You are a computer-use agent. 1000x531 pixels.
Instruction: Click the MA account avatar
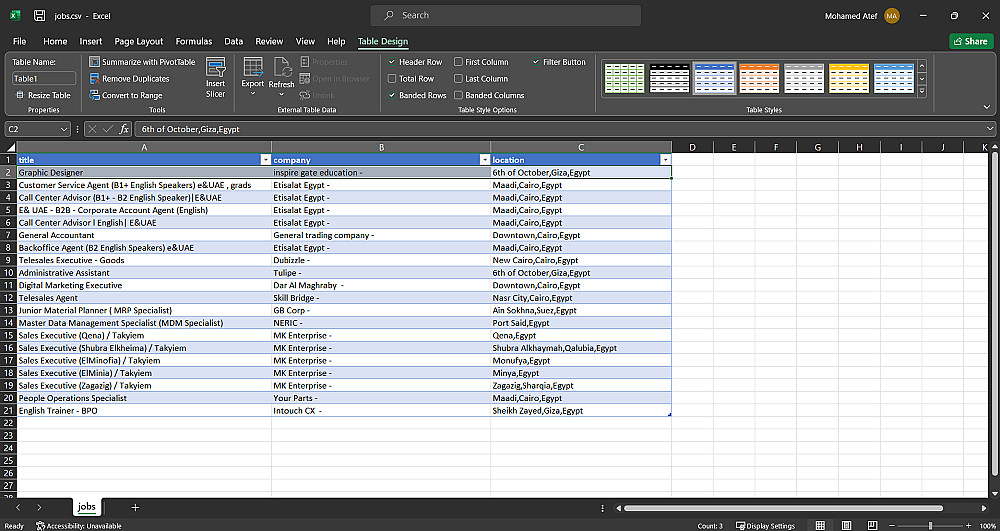coord(892,15)
